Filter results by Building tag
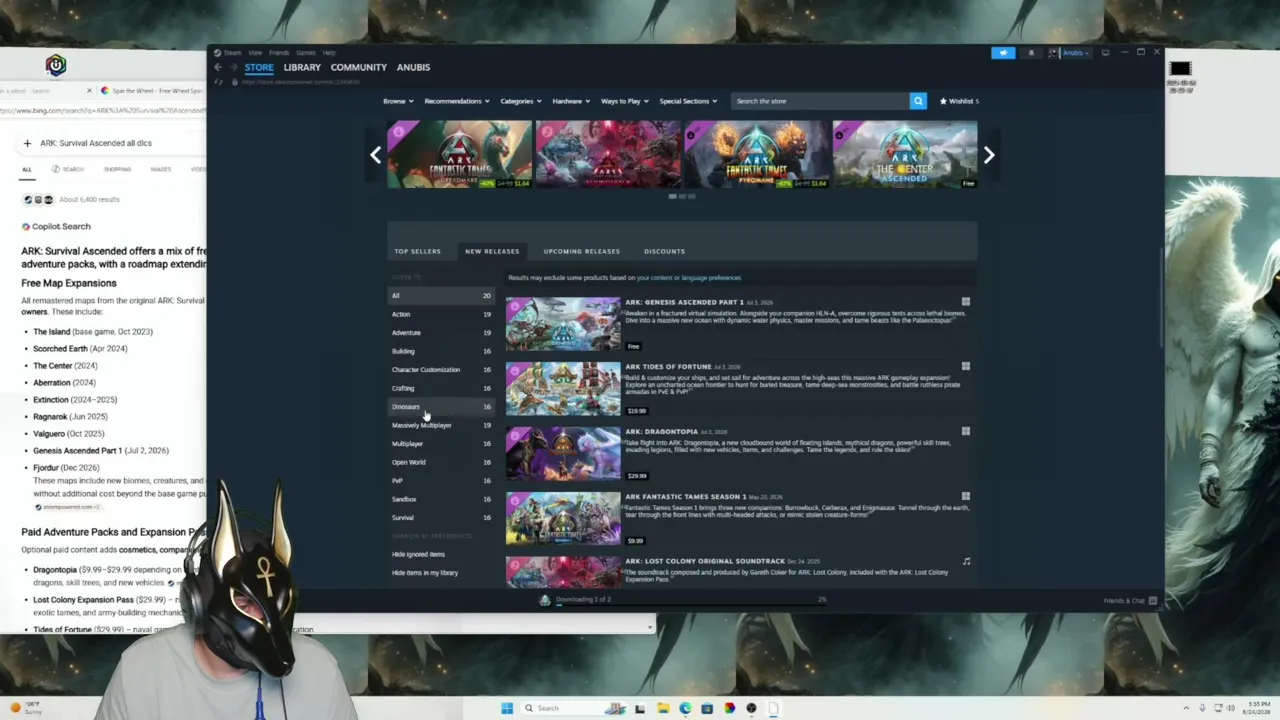Screen dimensions: 1280x720 (x=441, y=351)
